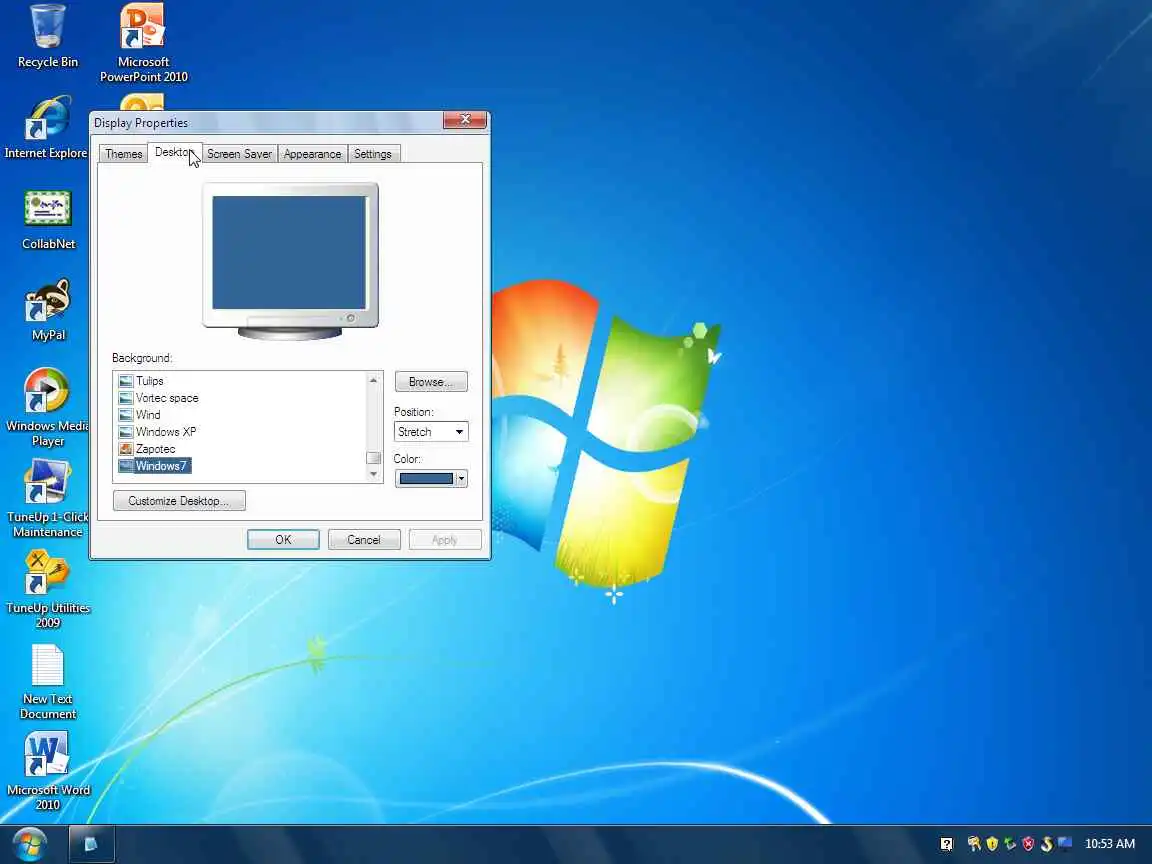
Task: Click the monitor preview image
Action: coord(290,262)
